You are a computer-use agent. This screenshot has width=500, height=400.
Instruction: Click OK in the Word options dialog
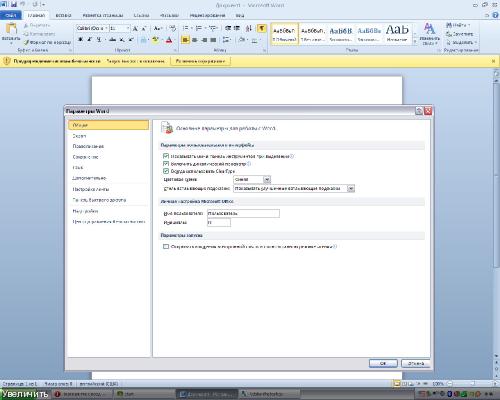click(x=383, y=363)
